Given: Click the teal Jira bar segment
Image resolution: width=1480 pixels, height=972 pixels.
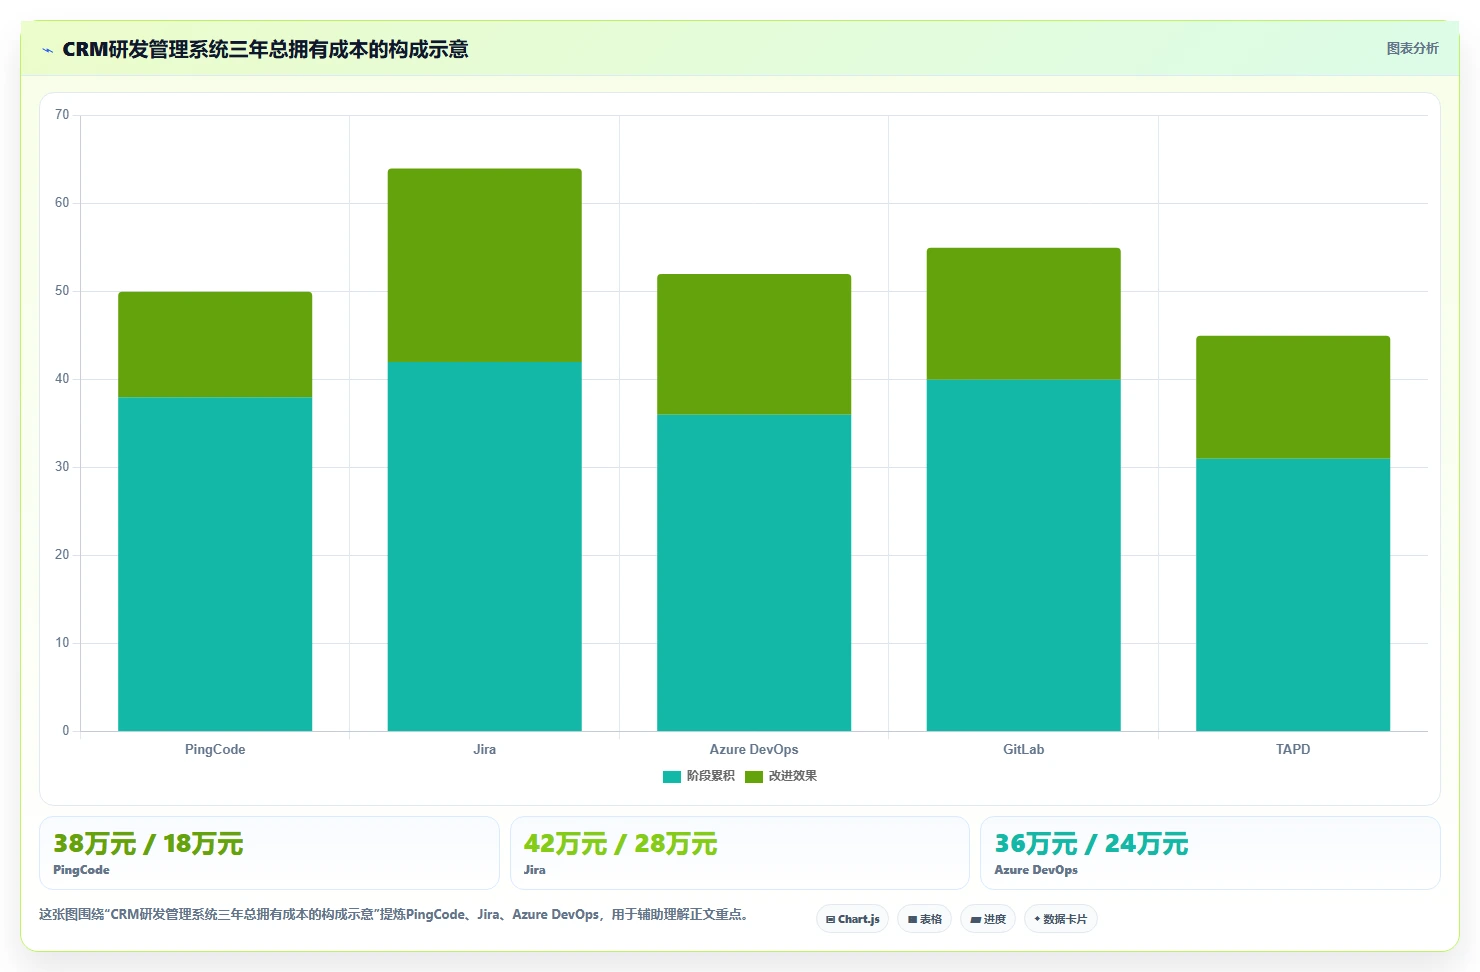Looking at the screenshot, I should (x=485, y=546).
